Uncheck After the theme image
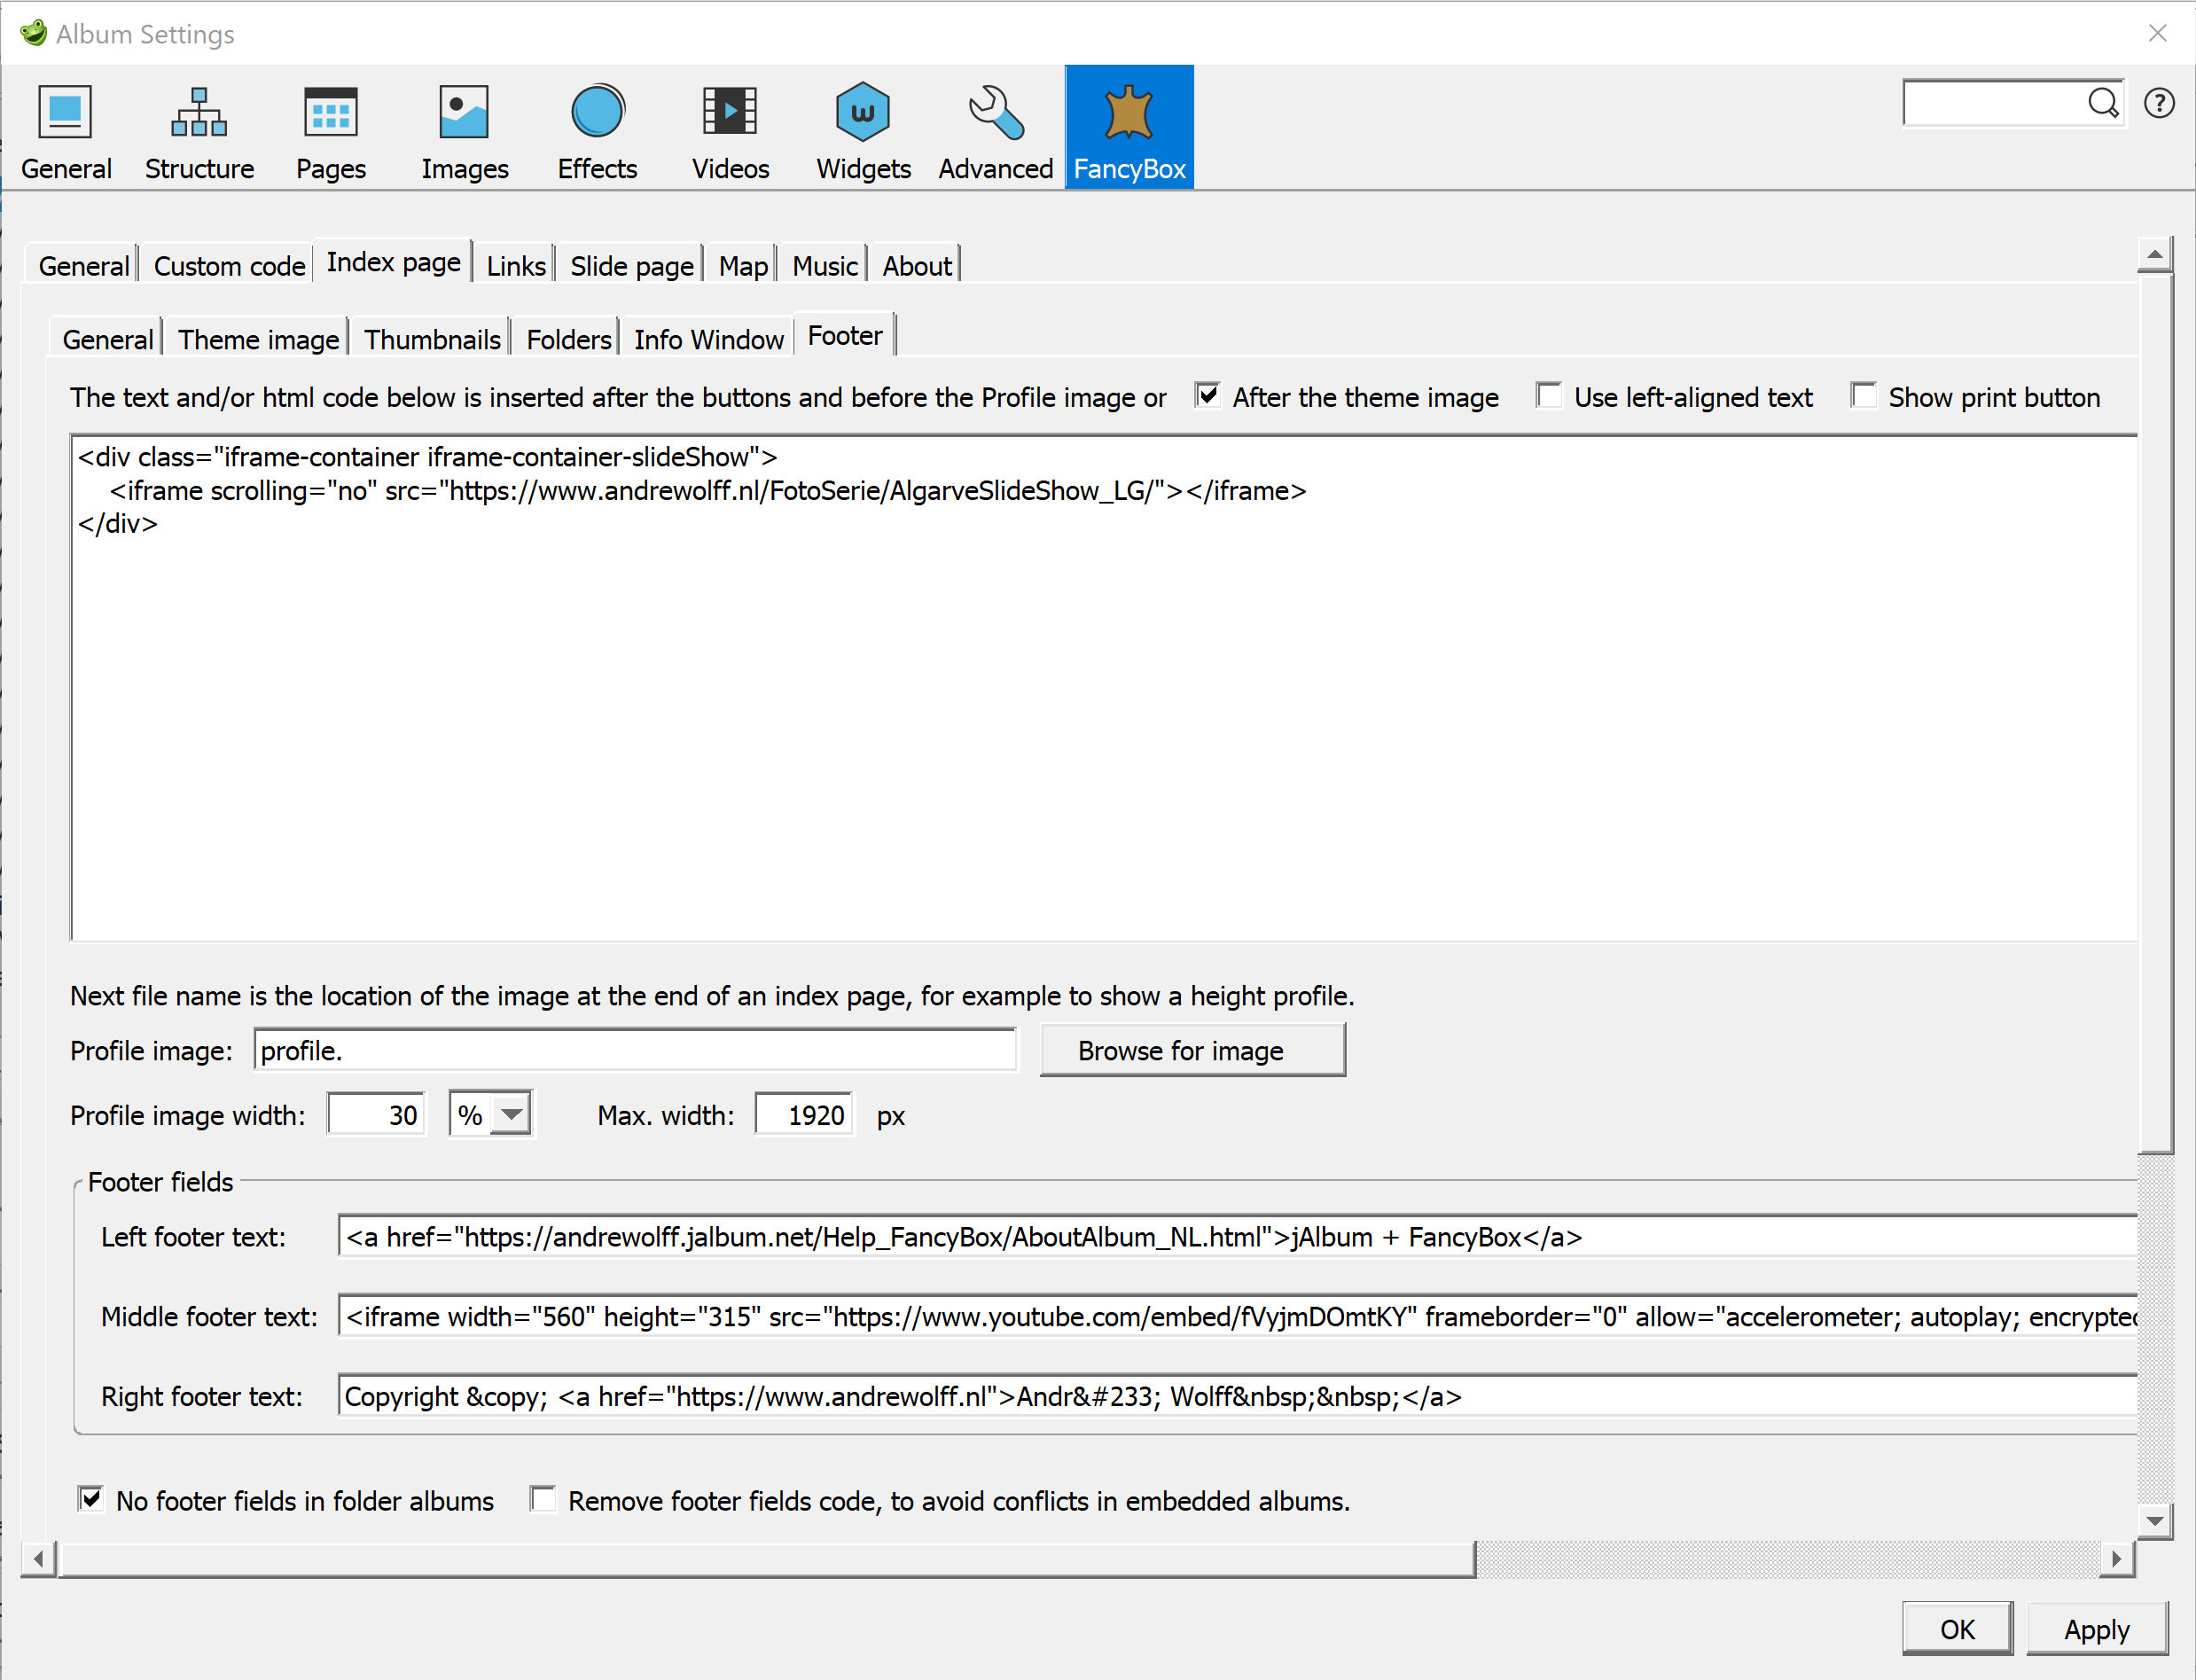 (1208, 395)
